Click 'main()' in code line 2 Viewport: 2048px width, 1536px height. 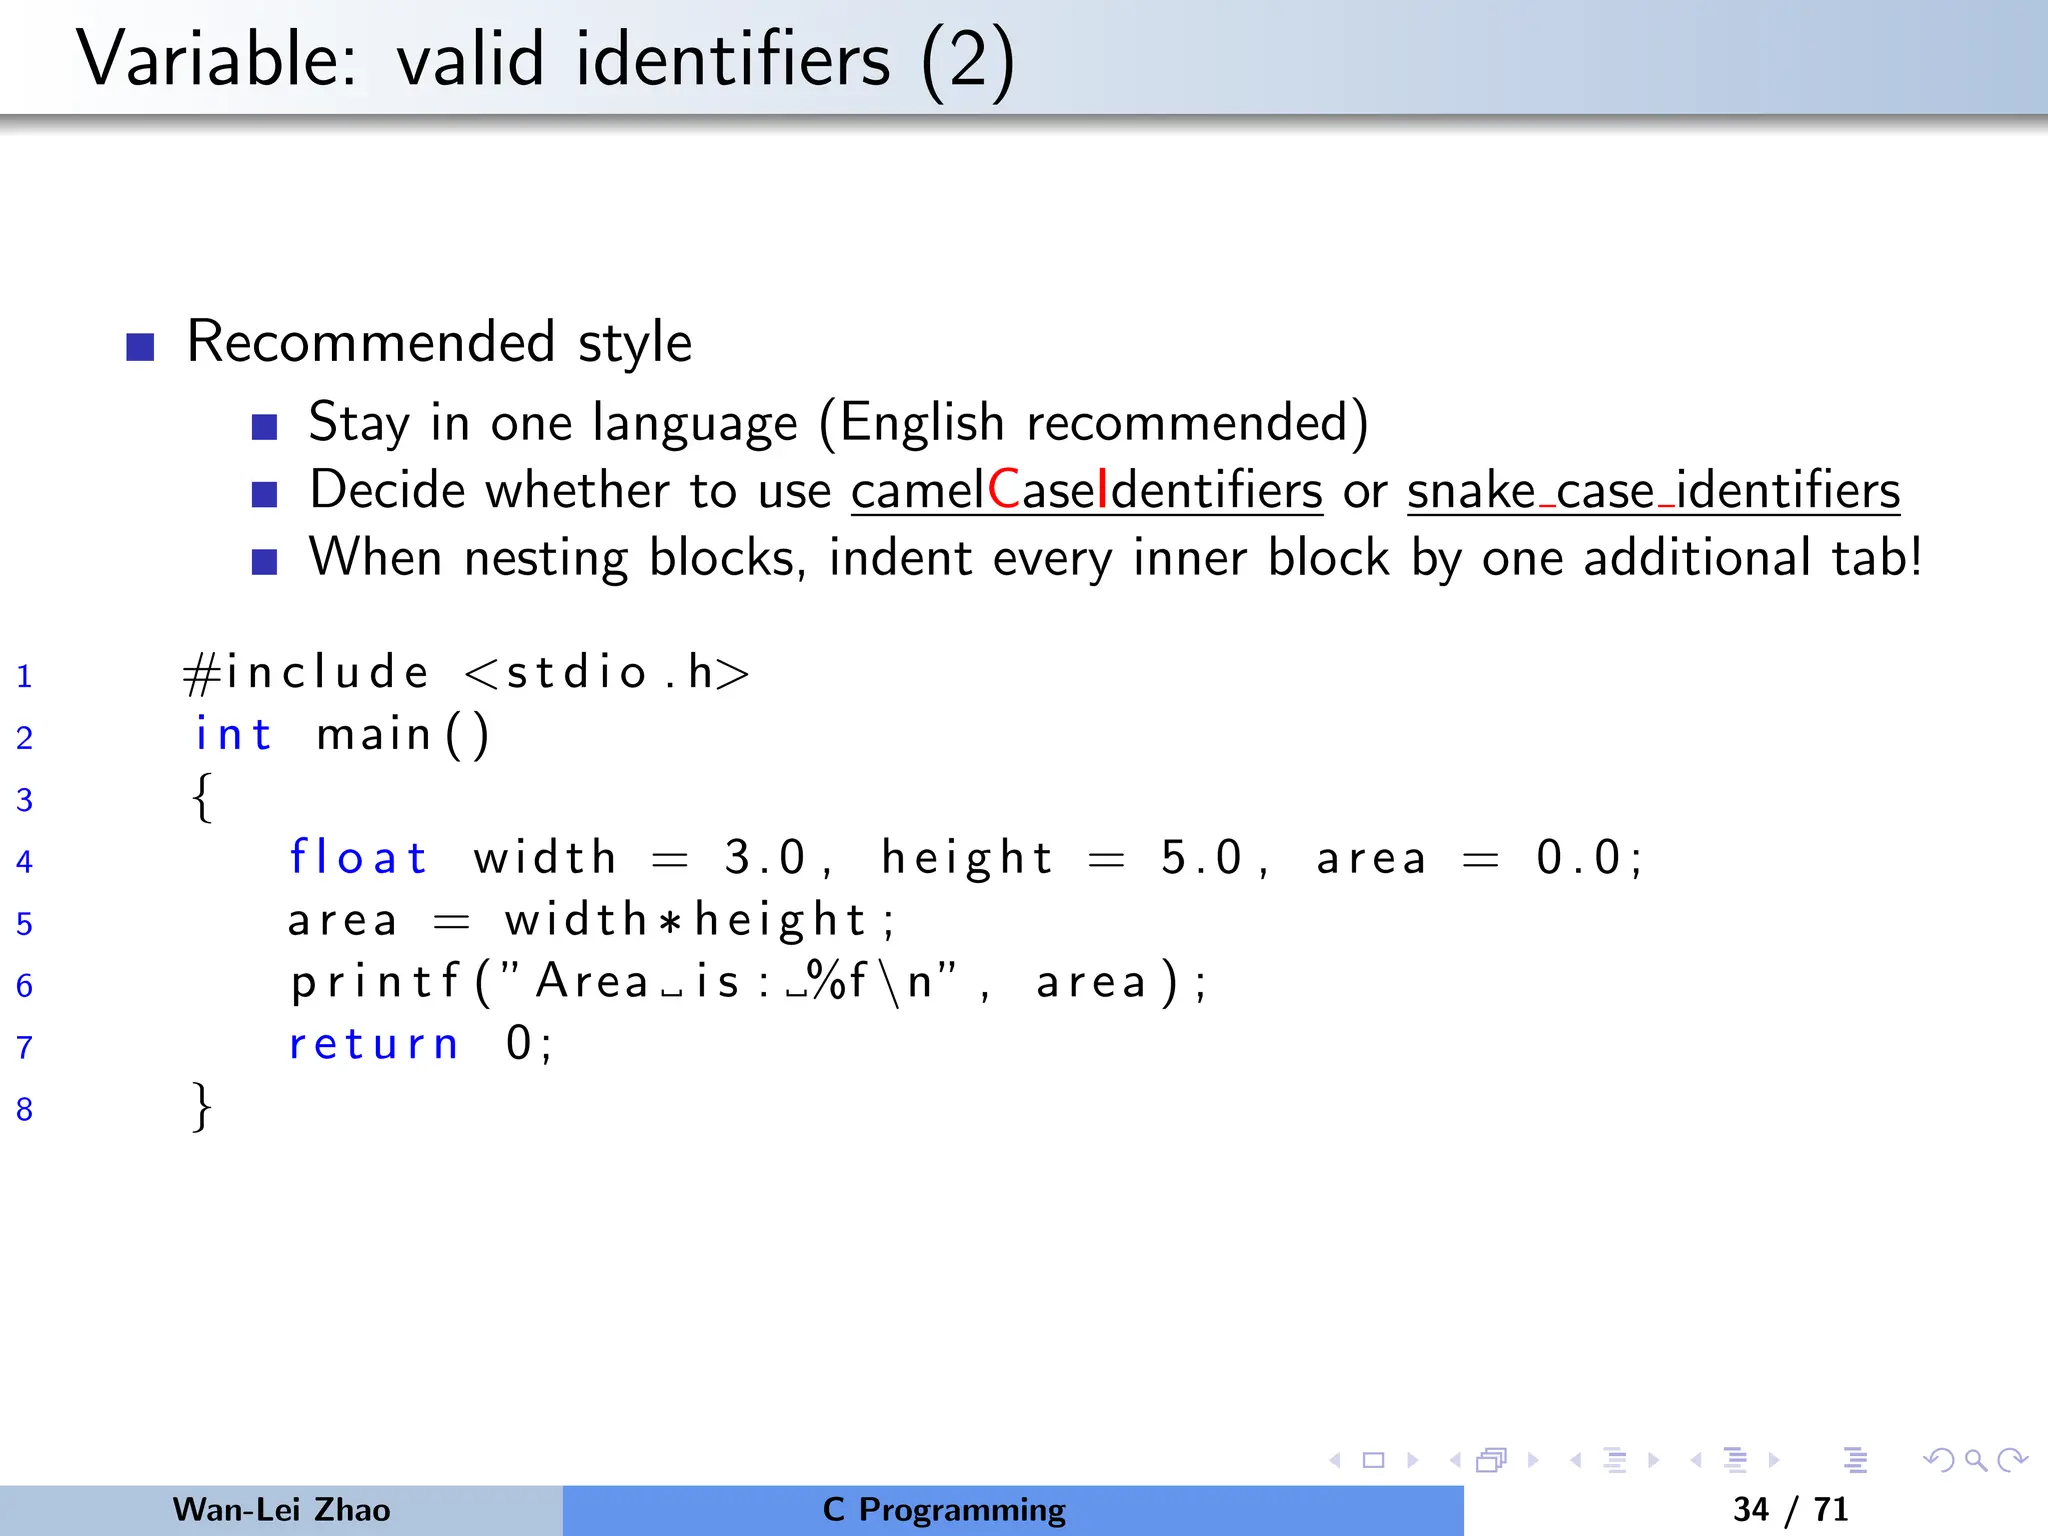click(x=403, y=735)
